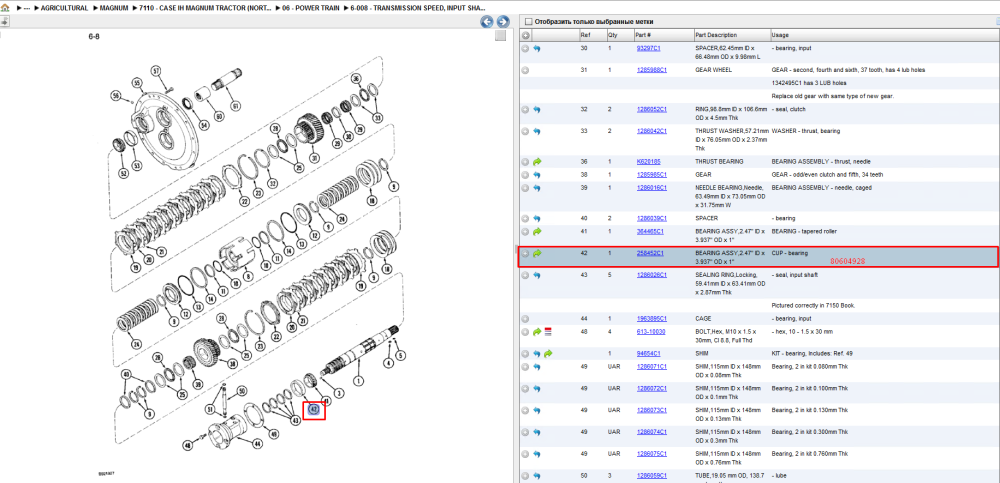The width and height of the screenshot is (1000, 483).
Task: Select callout 57 bubble in diagram
Action: tap(157, 70)
